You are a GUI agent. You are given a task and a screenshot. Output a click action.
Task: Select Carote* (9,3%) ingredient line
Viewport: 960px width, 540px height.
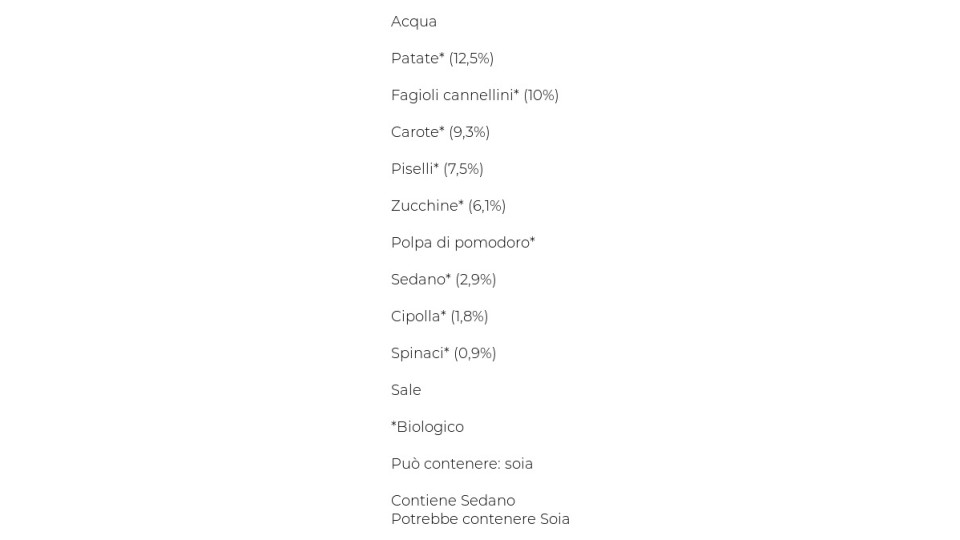440,132
